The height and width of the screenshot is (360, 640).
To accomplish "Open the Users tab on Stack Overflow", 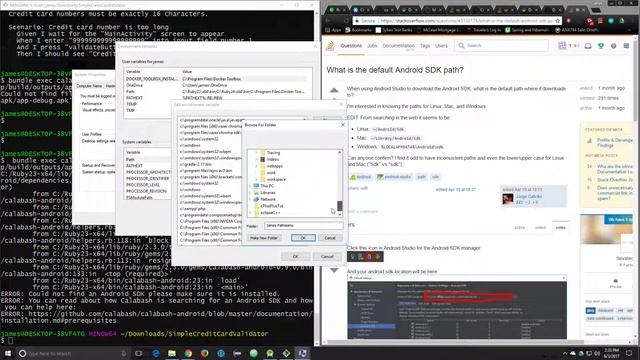I will point(441,46).
